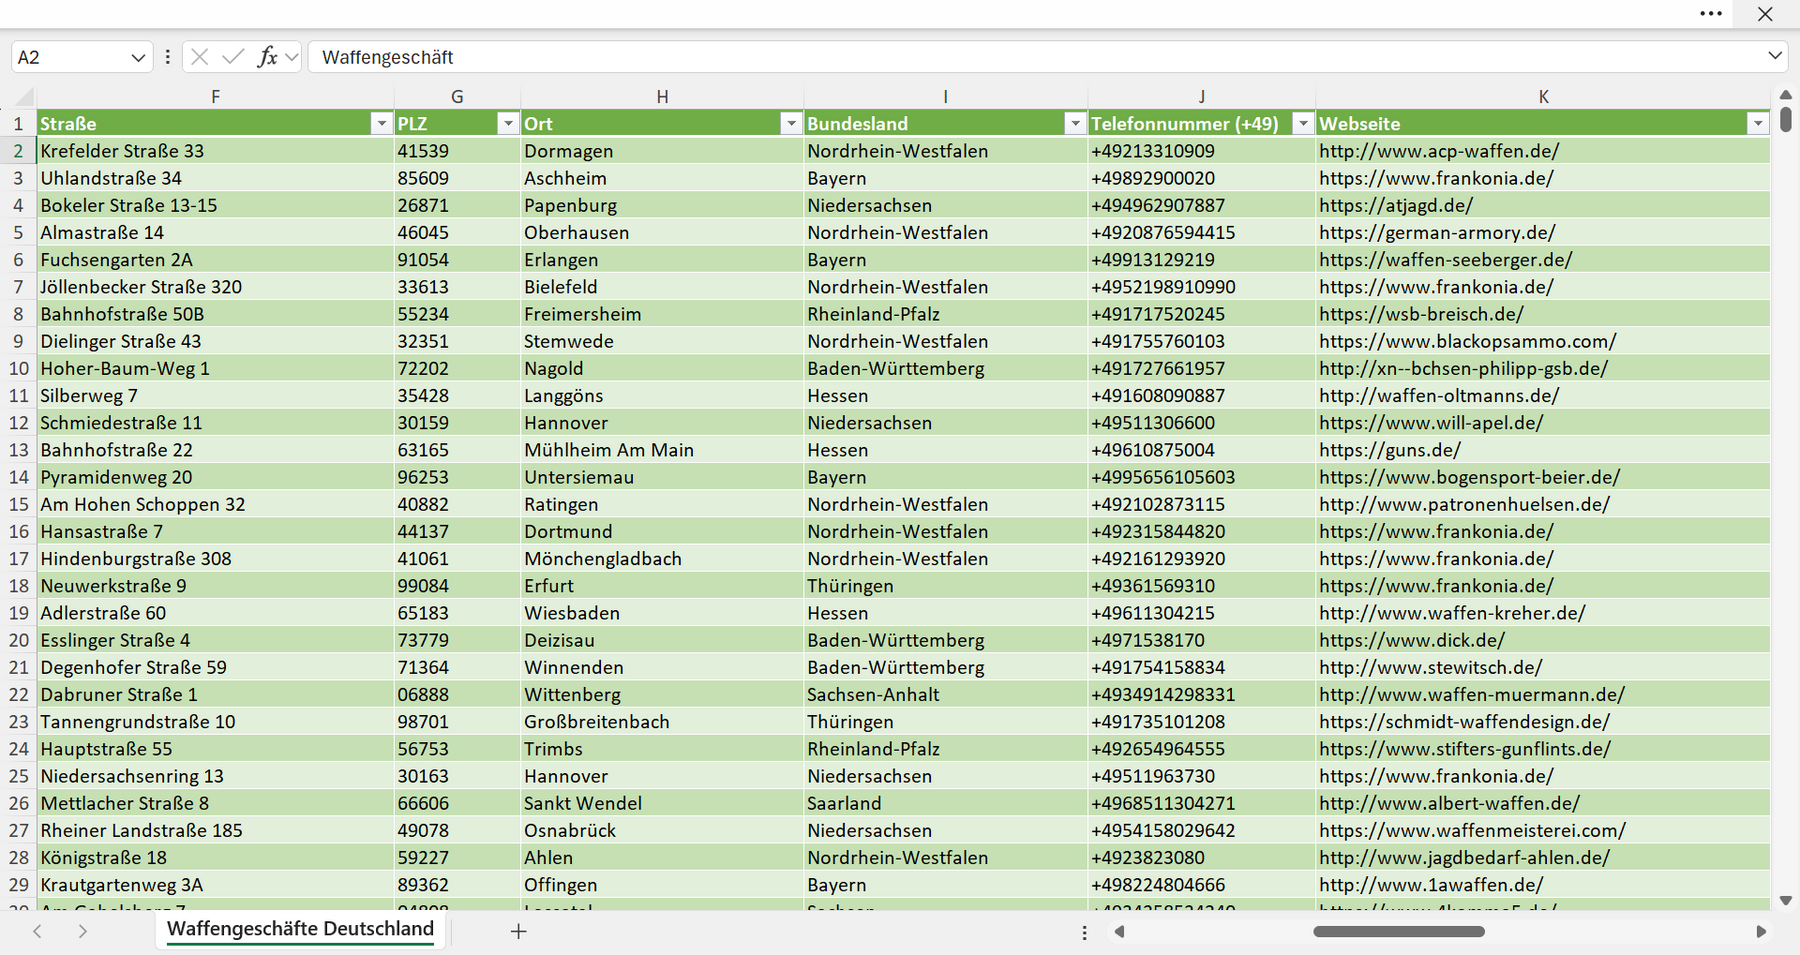Click the confirm entry checkmark in formula bar

233,57
